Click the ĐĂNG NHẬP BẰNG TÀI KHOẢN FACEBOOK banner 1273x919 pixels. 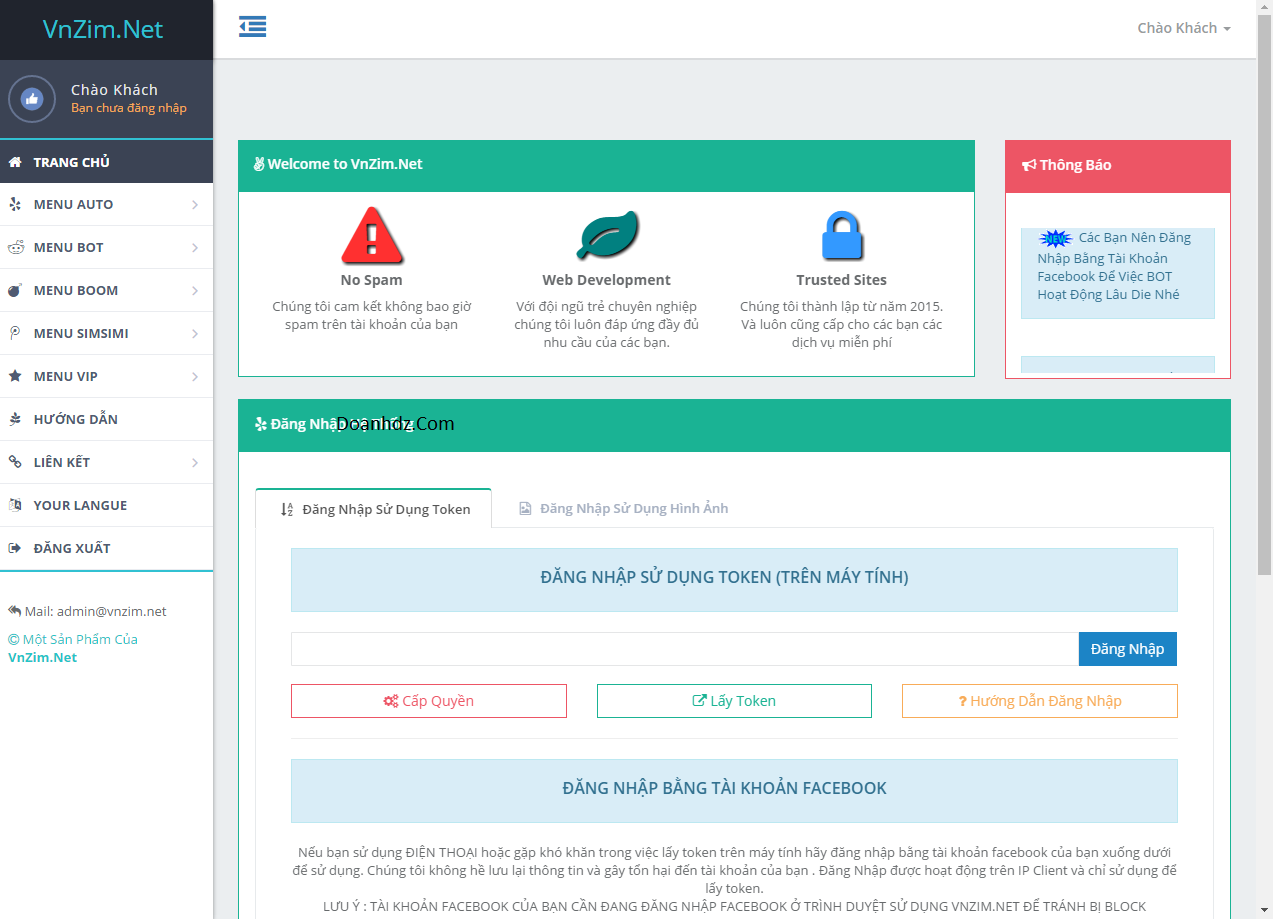pos(734,791)
